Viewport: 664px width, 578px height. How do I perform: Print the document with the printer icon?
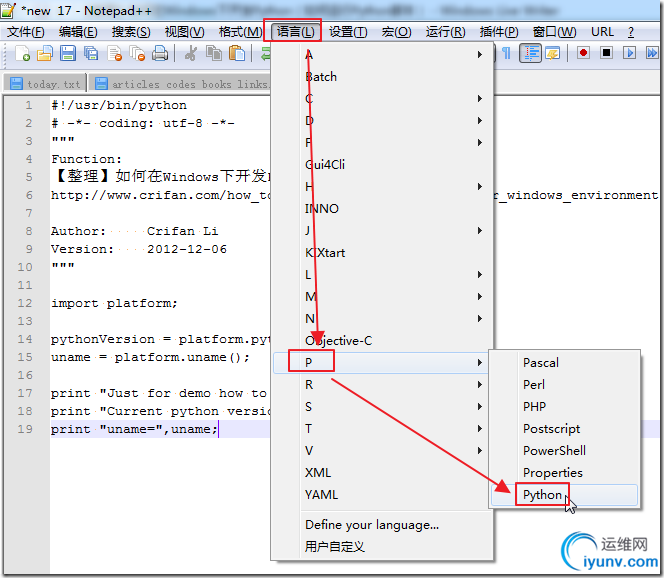160,53
